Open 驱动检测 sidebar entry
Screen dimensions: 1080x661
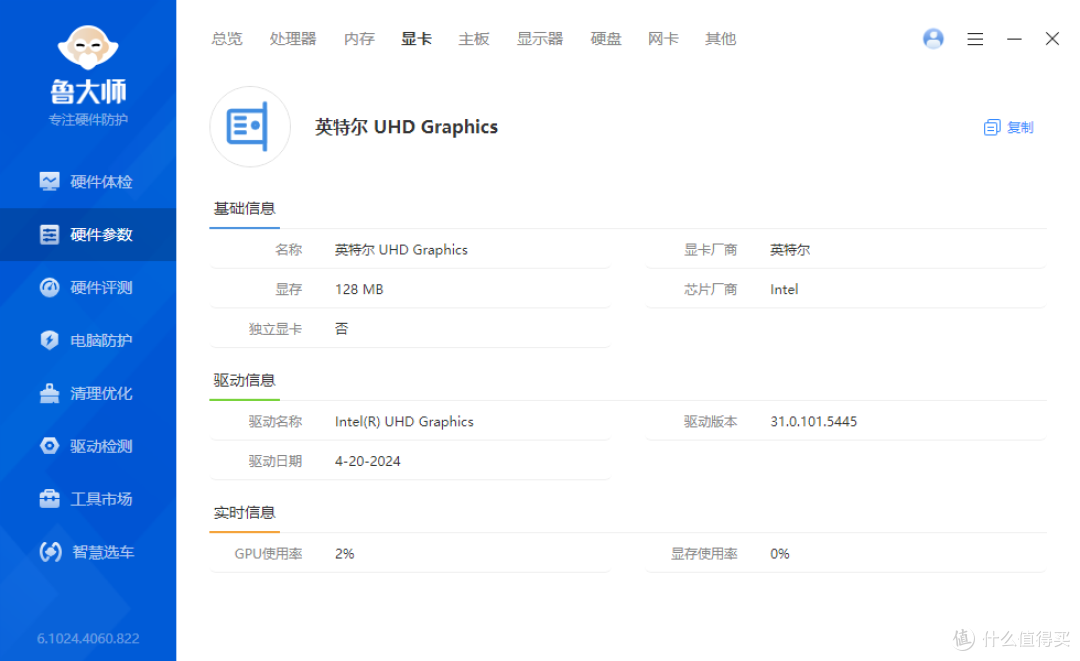tap(87, 446)
